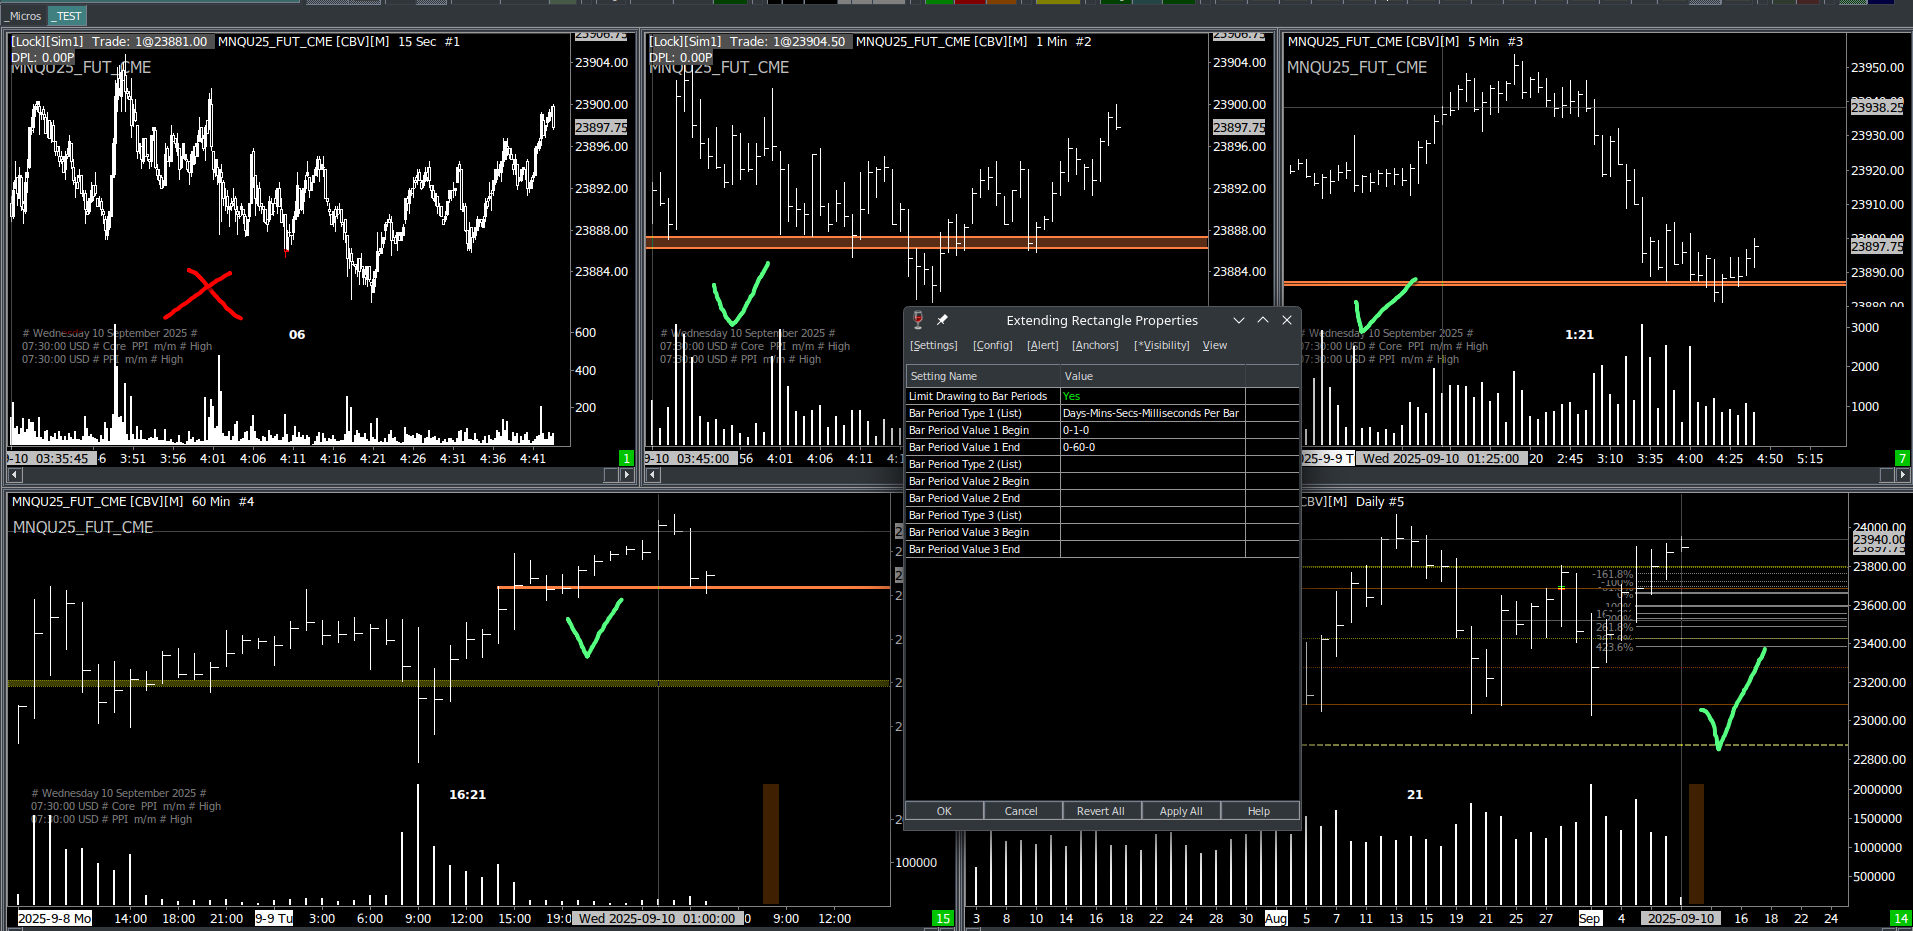
Task: Click the green 15 box on the 60 Min chart
Action: [943, 918]
